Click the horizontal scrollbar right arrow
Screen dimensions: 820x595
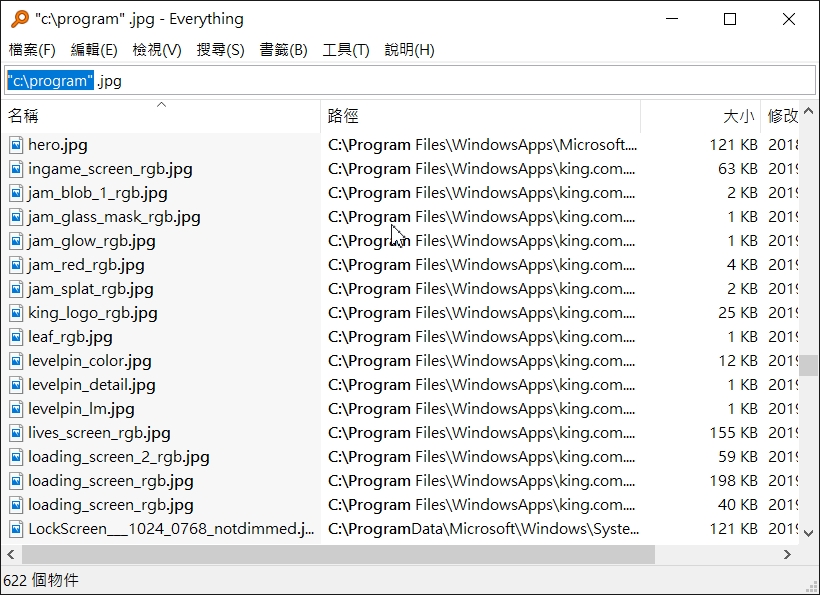(x=787, y=555)
